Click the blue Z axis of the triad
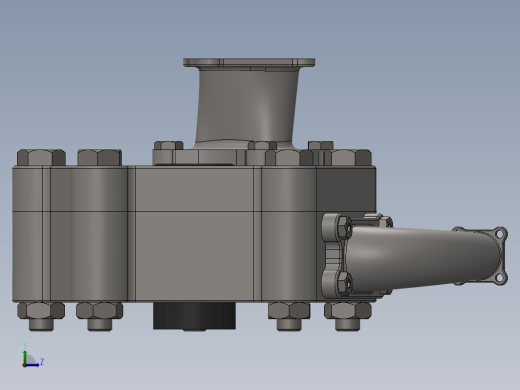This screenshot has height=390, width=520. (32, 365)
